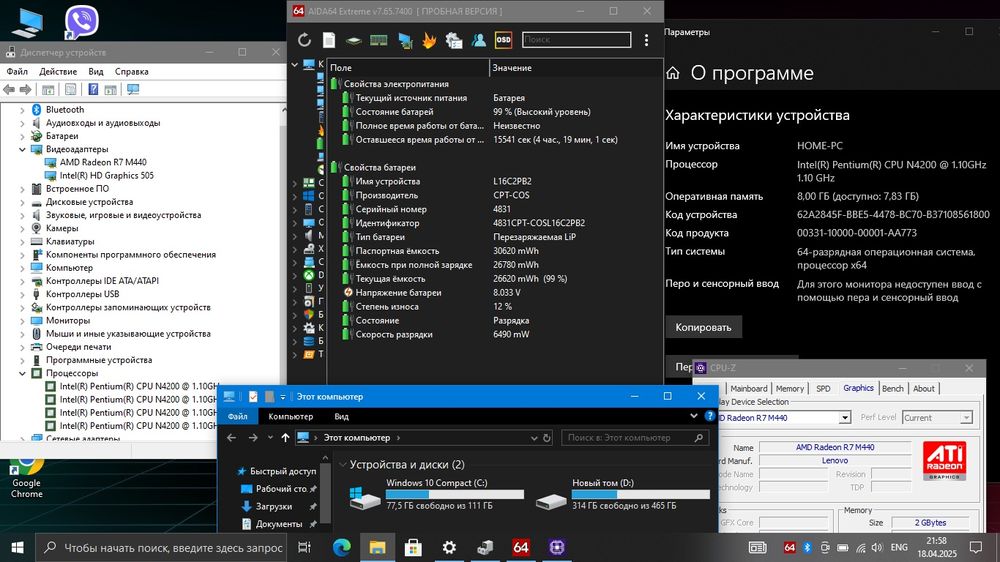Select Документы in Explorer sidebar
Image resolution: width=1000 pixels, height=562 pixels.
[279, 524]
